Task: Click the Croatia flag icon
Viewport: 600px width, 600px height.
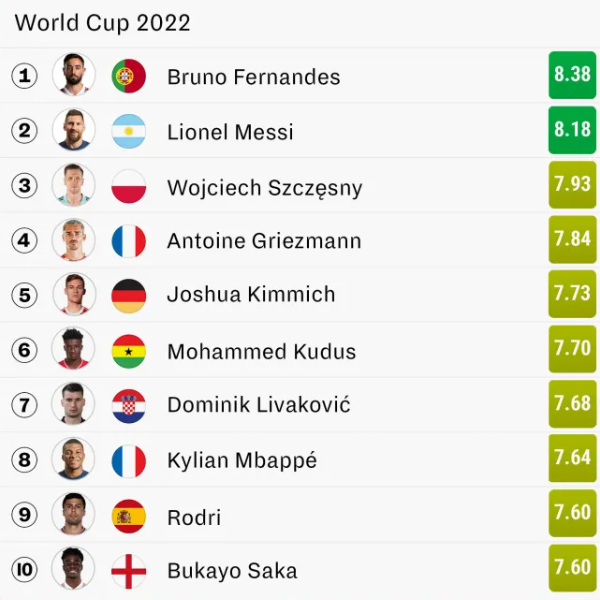Action: (x=129, y=405)
